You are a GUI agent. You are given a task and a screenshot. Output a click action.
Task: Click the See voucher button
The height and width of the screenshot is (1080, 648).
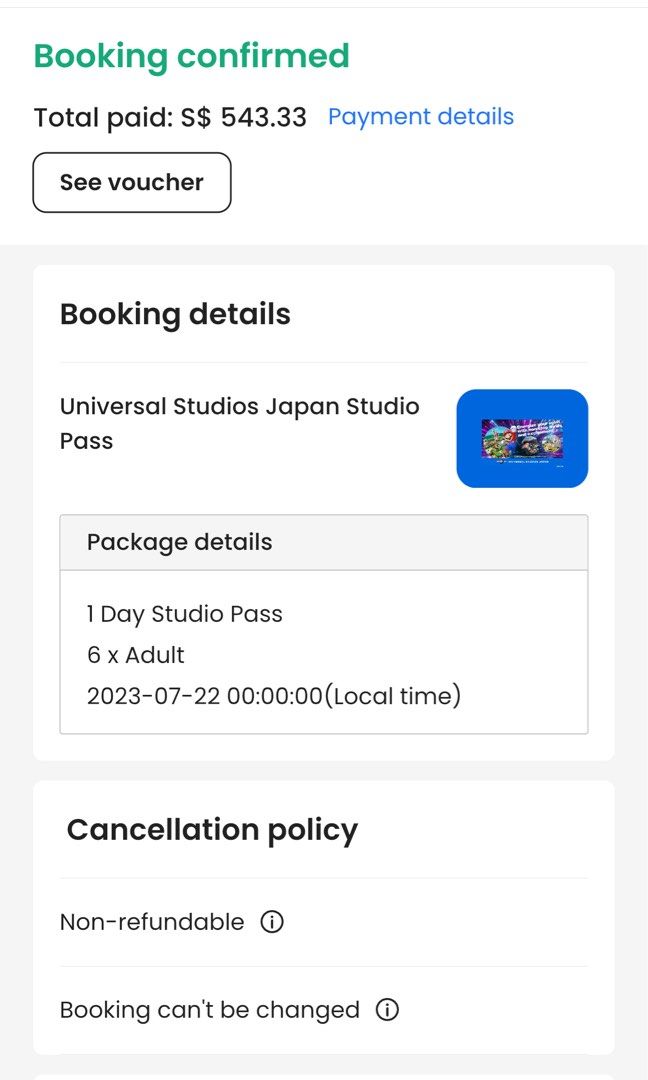pos(131,182)
